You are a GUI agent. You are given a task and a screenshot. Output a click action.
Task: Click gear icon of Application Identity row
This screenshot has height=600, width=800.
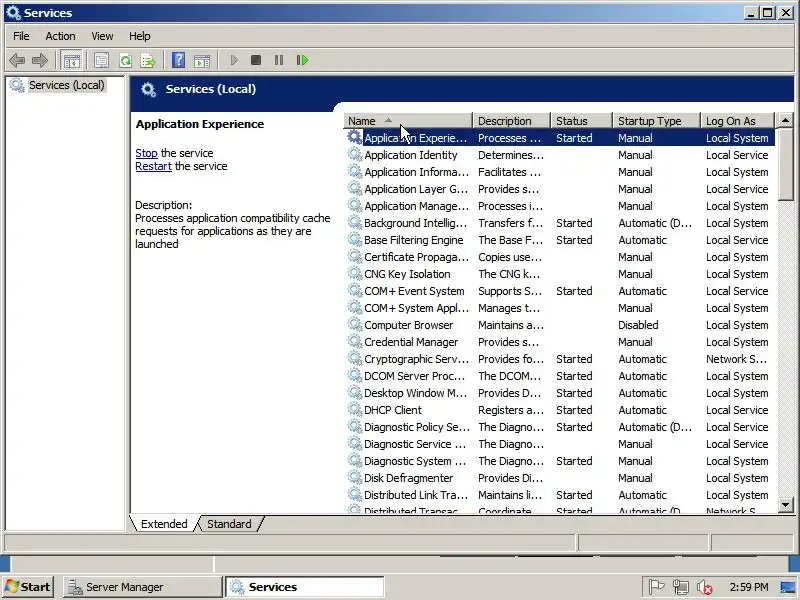[355, 154]
